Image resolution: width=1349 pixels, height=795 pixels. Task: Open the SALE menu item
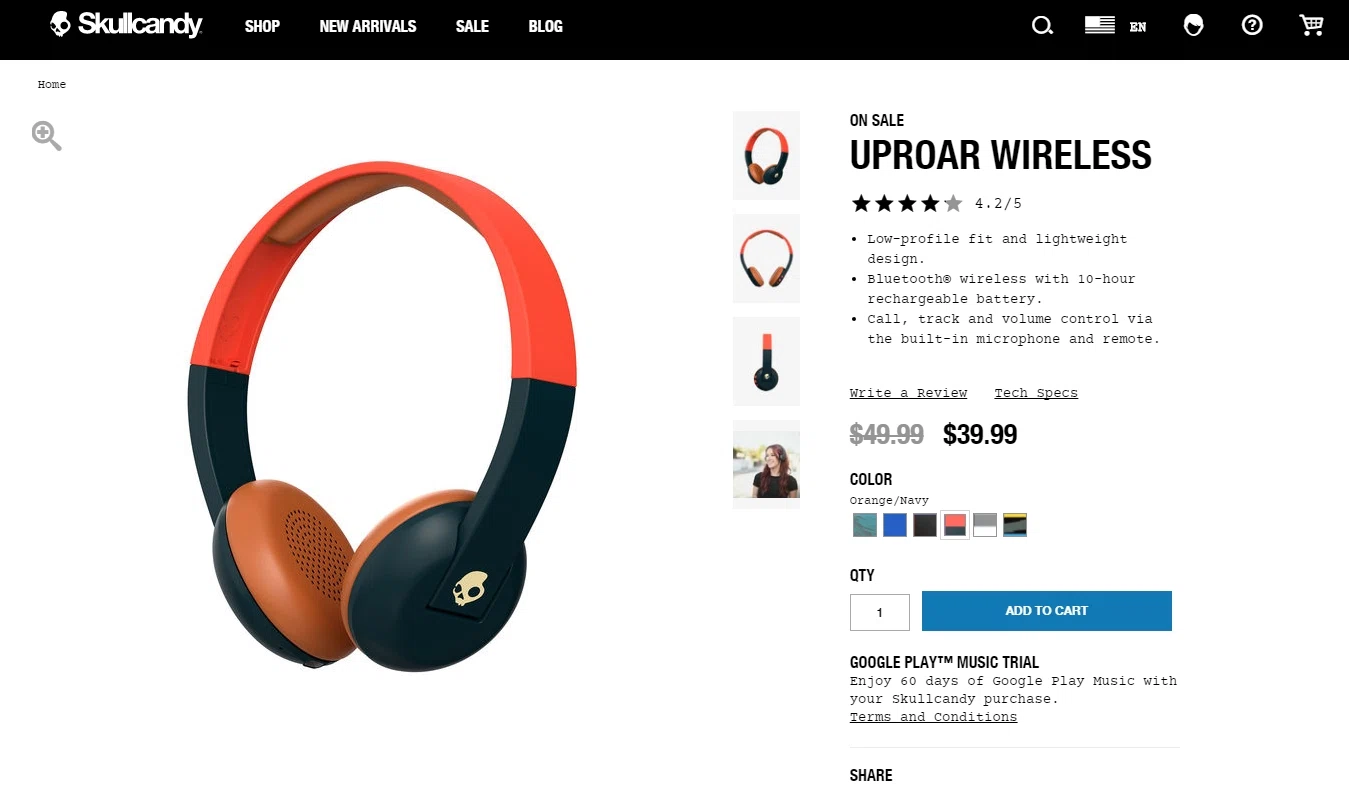pyautogui.click(x=472, y=26)
